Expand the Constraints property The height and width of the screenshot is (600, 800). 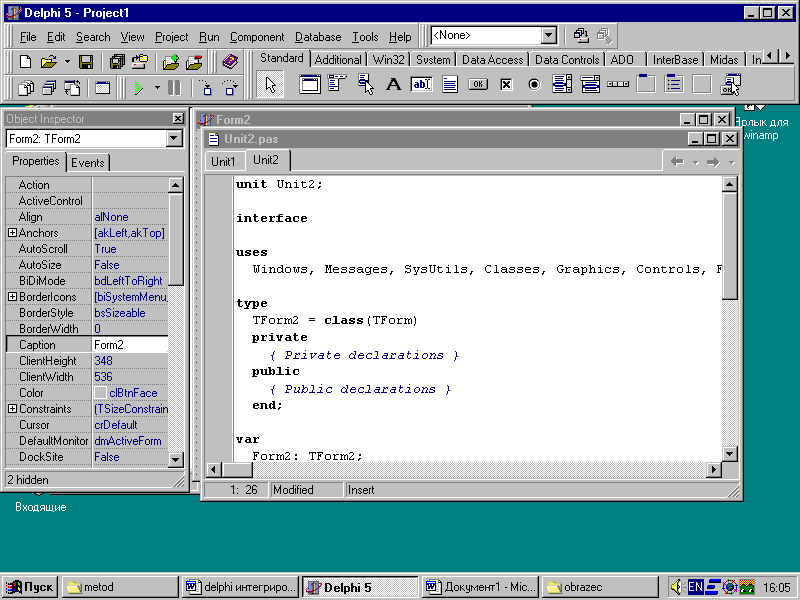tap(12, 409)
